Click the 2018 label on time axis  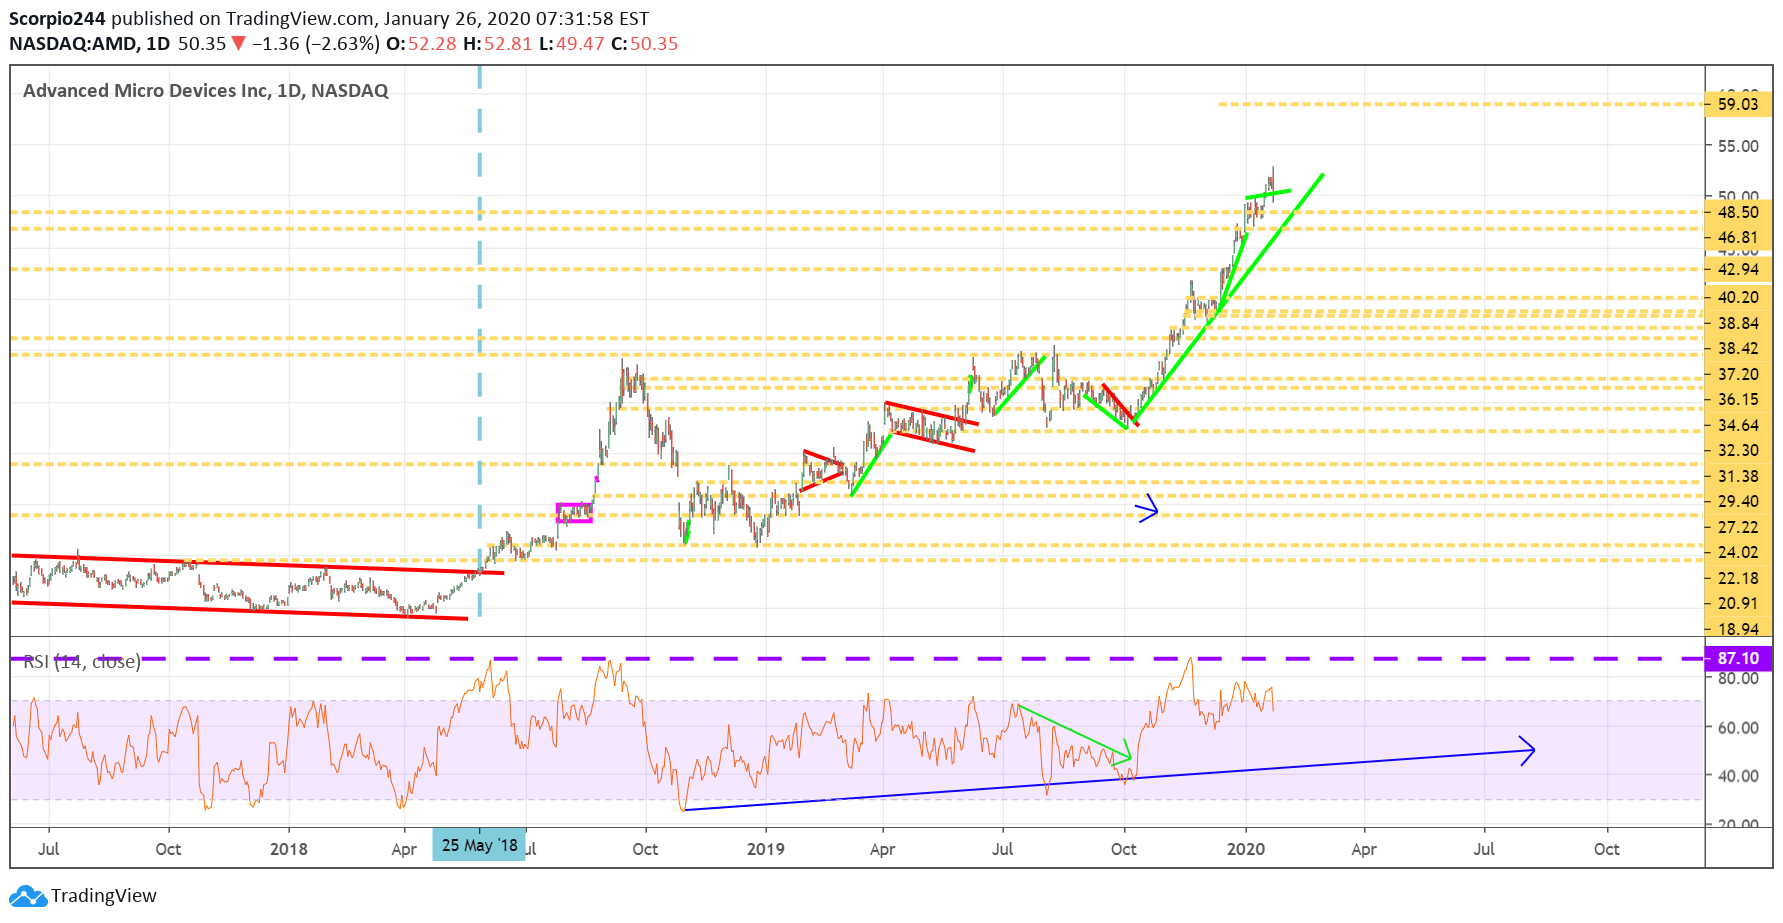(x=289, y=849)
